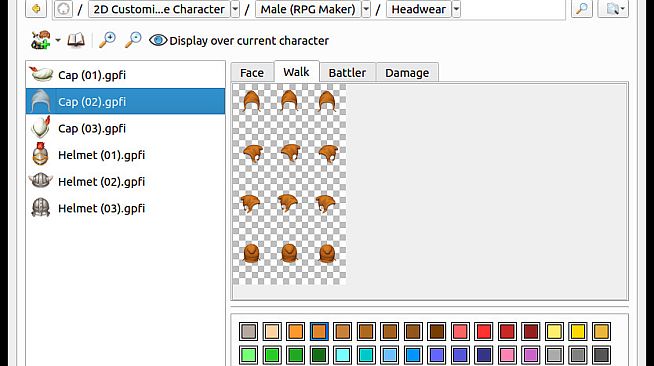Select Cap (03).gpfi in the list
Image resolution: width=654 pixels, height=366 pixels.
click(125, 128)
